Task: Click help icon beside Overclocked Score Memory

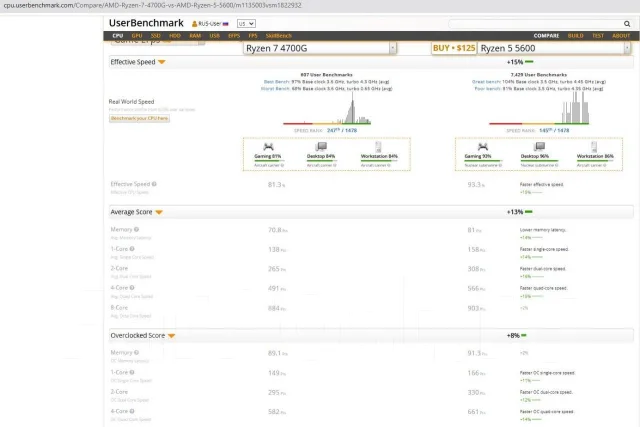Action: click(136, 352)
